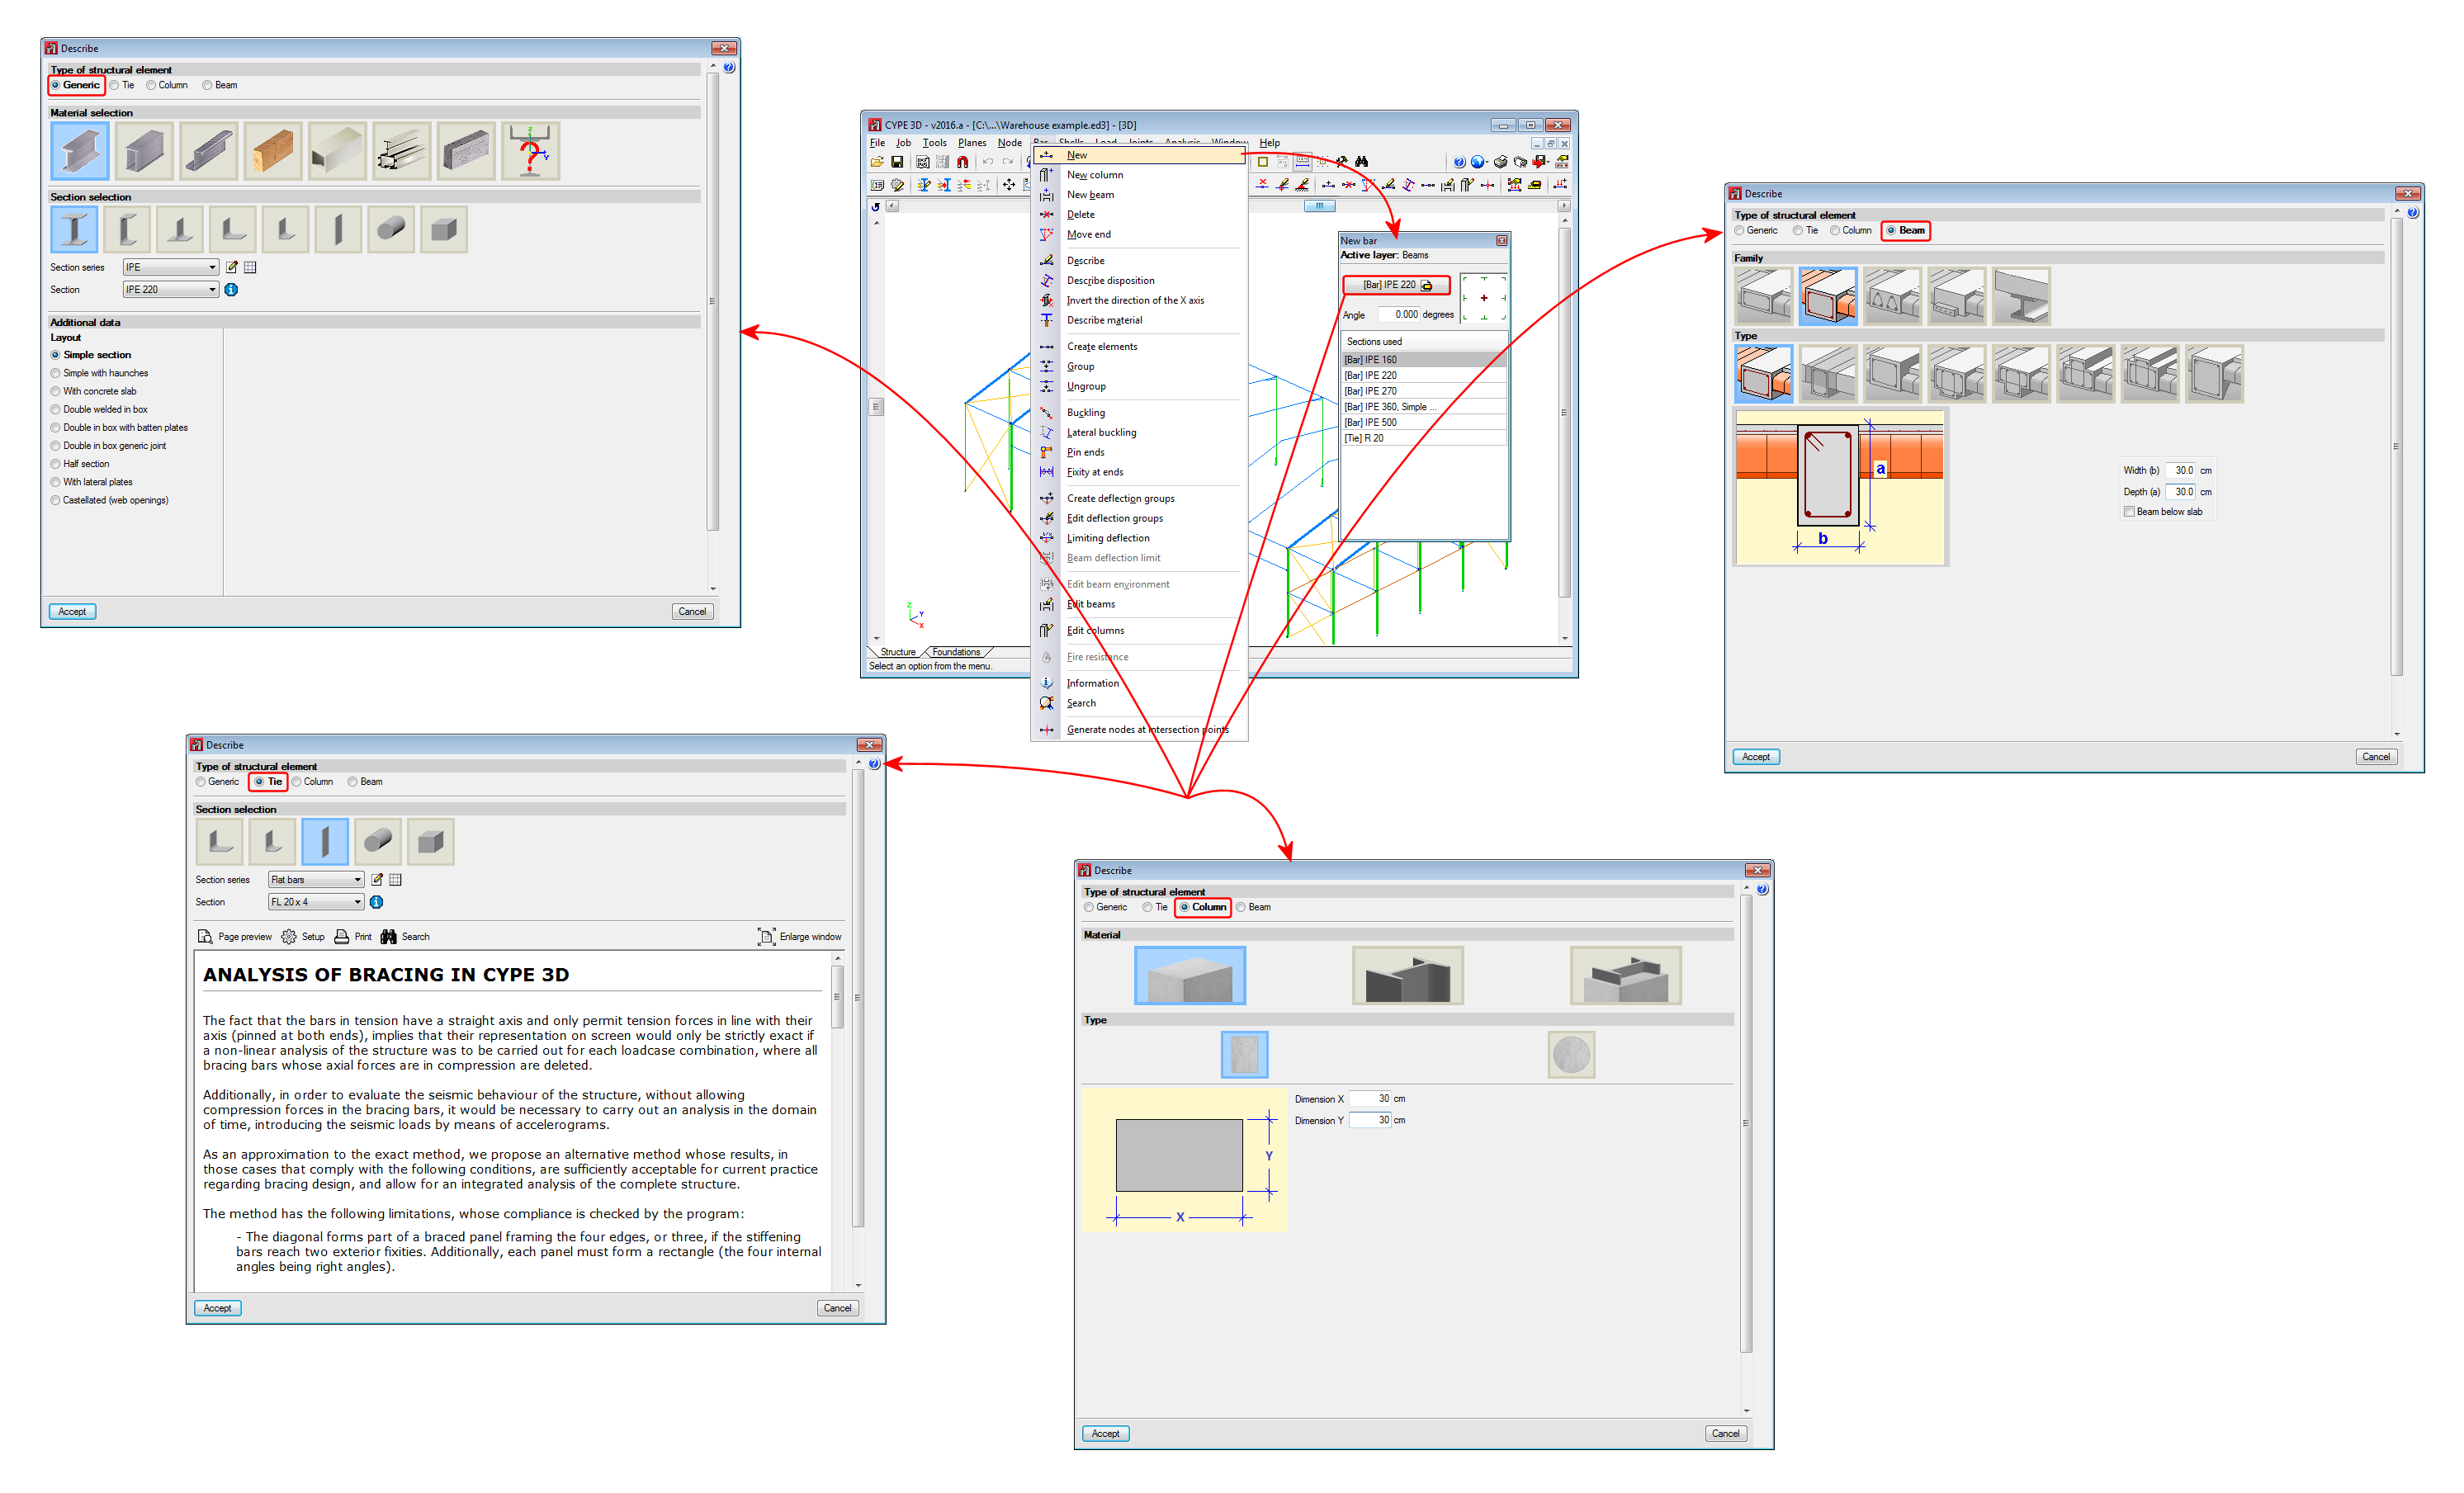Click vertical scrollbar of Generic dialog
Viewport: 2464px width, 1493px height.
pos(712,301)
